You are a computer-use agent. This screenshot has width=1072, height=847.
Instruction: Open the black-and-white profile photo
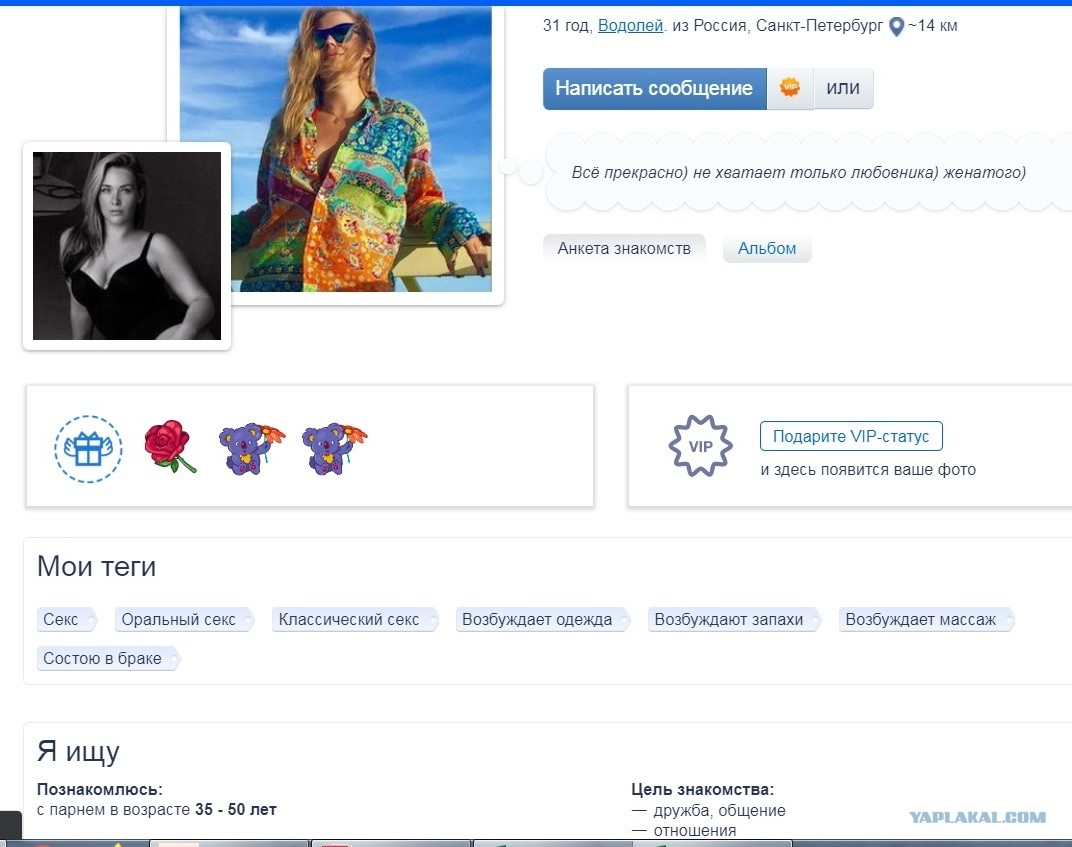[127, 245]
